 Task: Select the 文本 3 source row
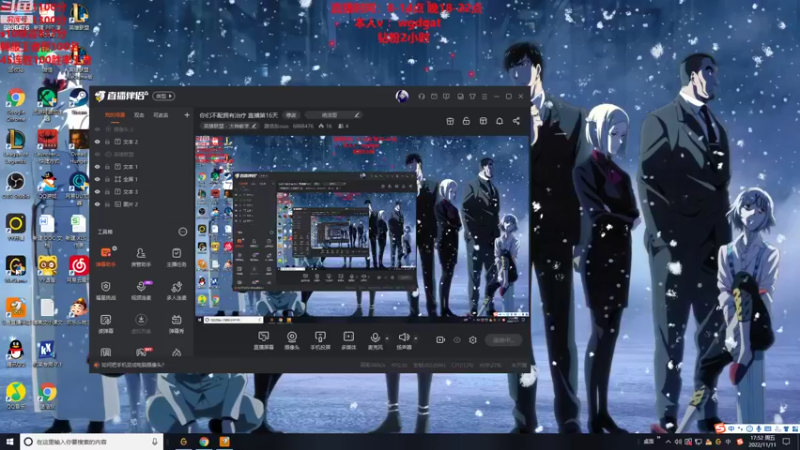click(x=141, y=192)
